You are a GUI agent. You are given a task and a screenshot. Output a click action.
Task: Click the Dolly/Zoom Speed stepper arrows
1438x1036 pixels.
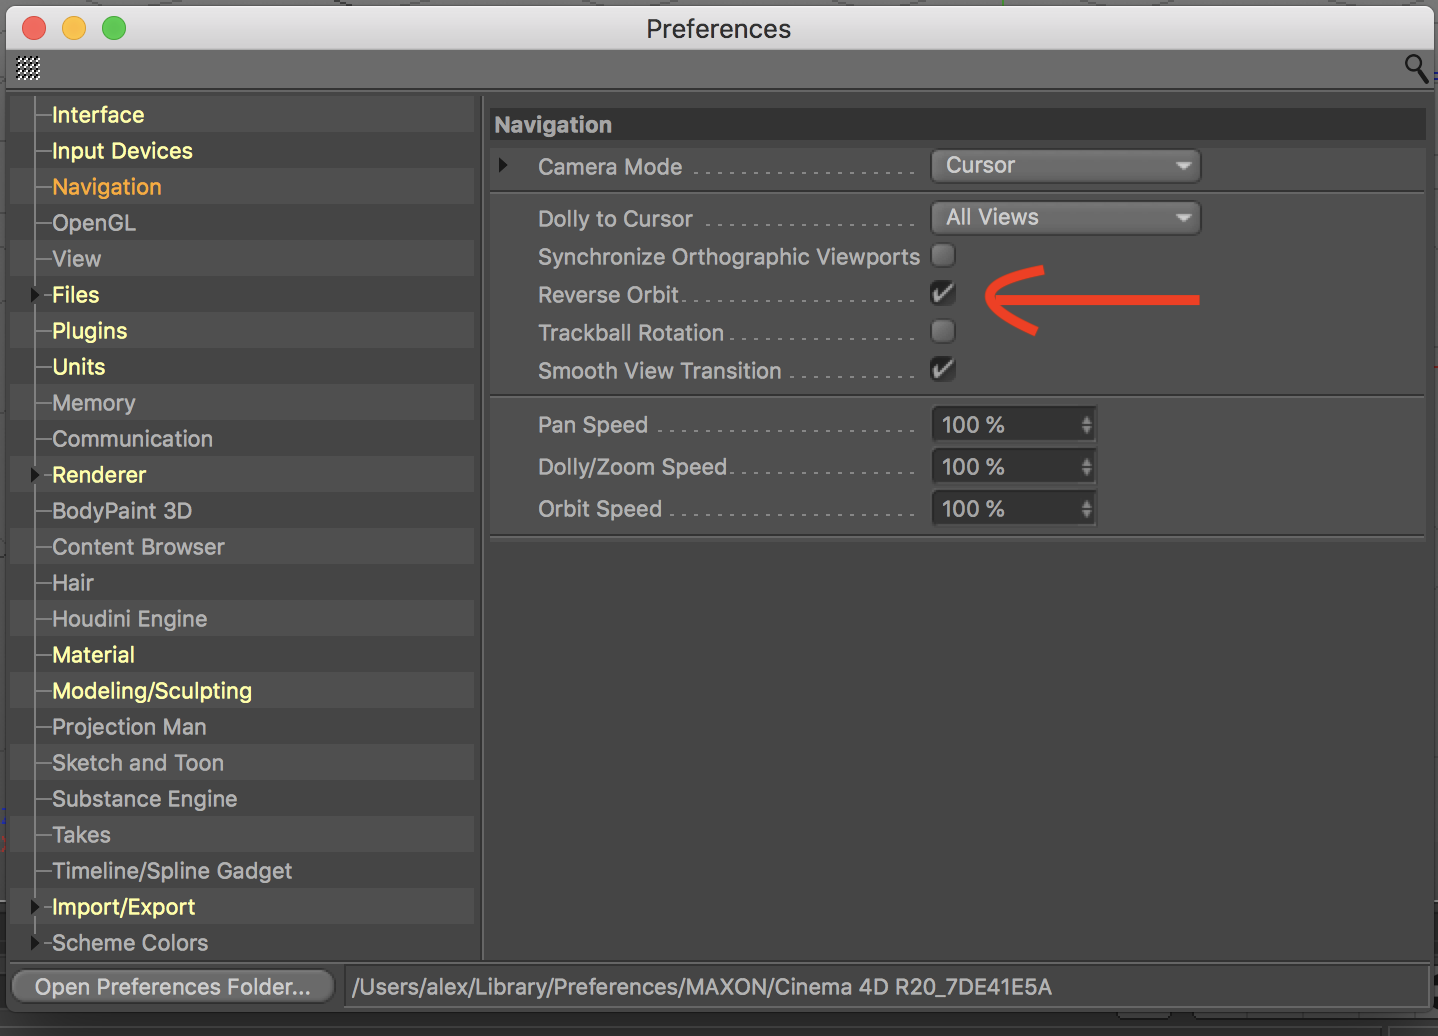(1086, 467)
